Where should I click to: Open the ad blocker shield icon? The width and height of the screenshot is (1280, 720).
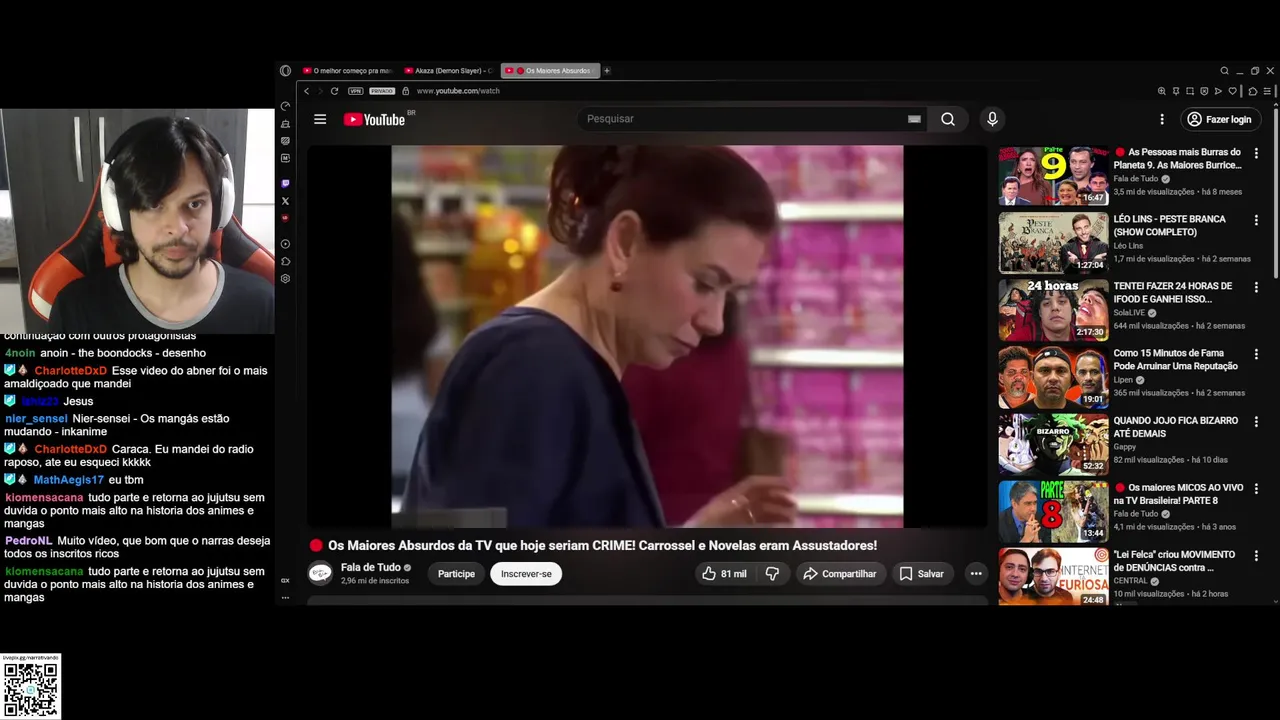coord(1204,91)
